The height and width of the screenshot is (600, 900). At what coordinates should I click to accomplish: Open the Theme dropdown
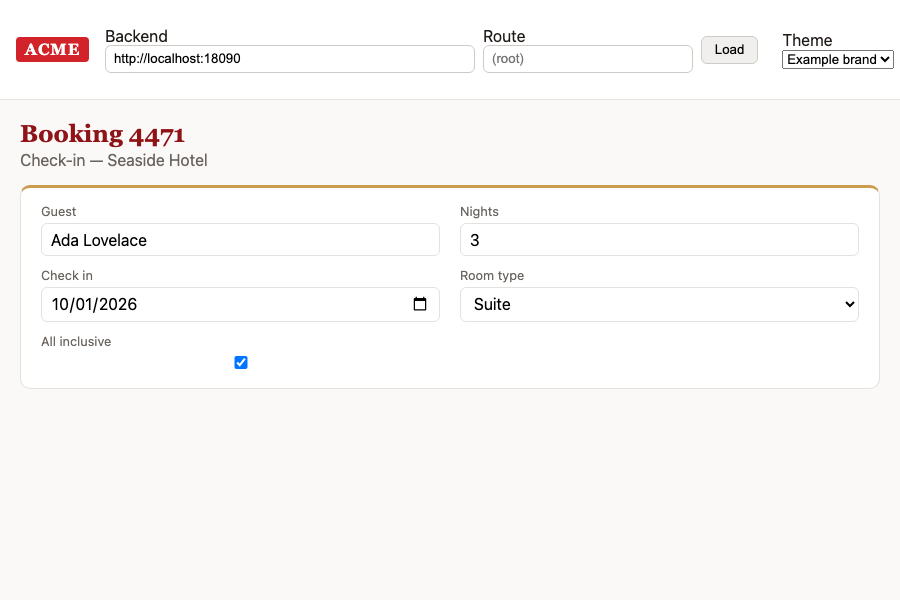837,59
